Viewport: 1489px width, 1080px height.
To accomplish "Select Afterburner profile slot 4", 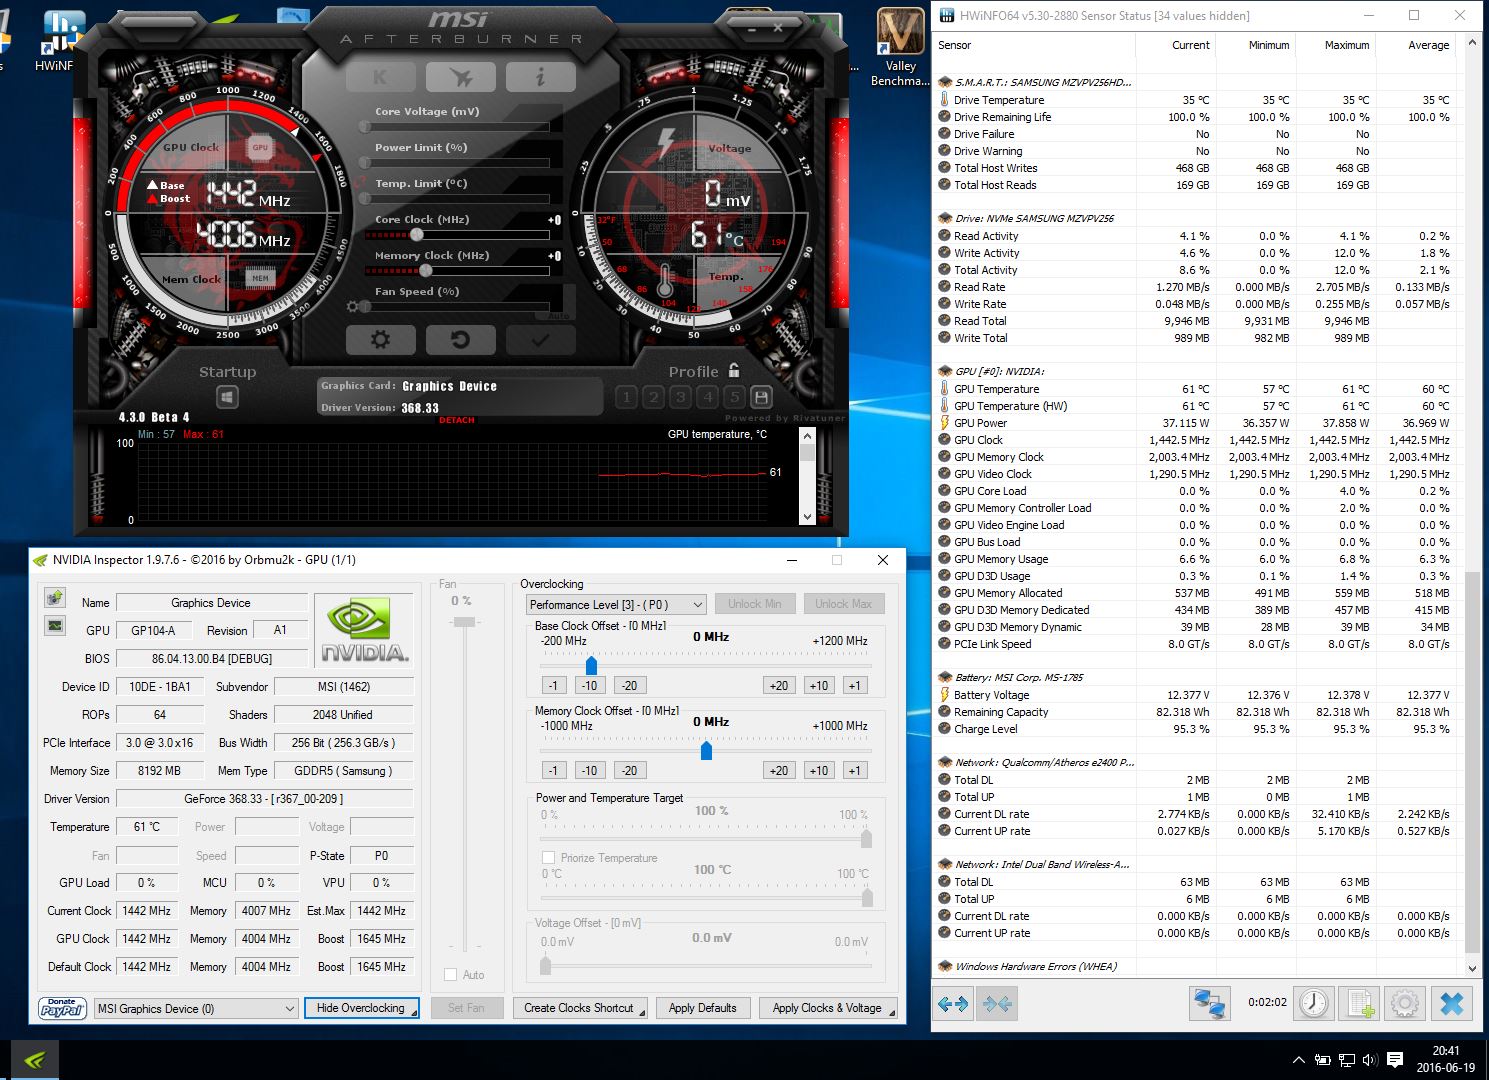I will [707, 397].
